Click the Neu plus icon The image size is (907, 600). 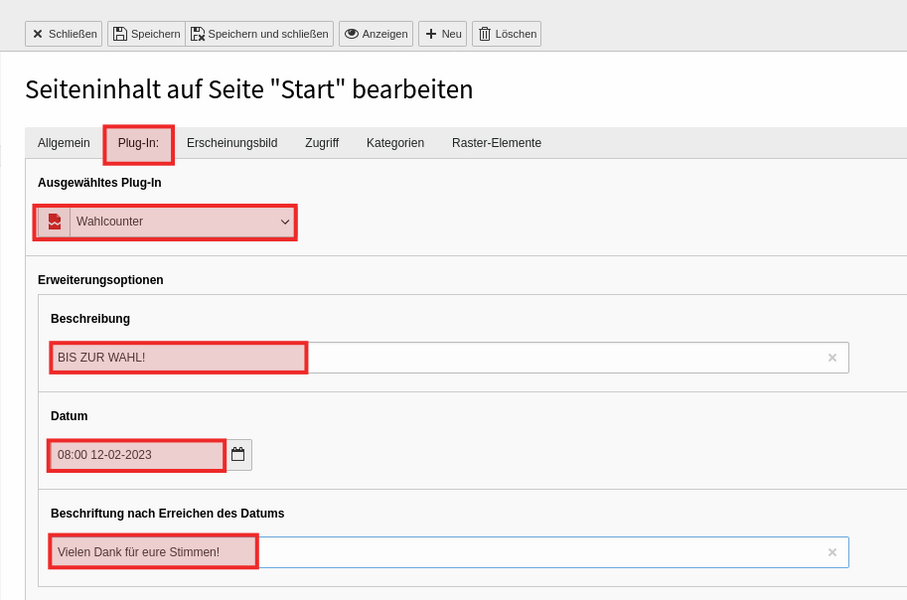(x=431, y=34)
